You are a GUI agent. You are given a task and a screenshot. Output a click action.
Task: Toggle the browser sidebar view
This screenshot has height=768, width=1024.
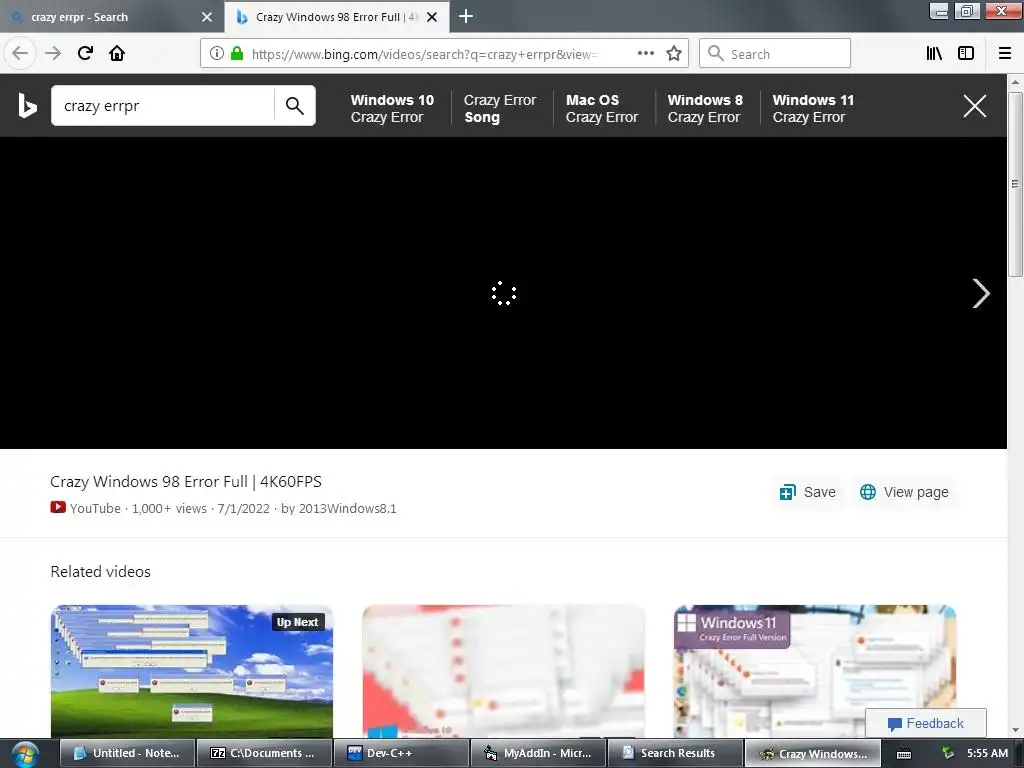[966, 53]
